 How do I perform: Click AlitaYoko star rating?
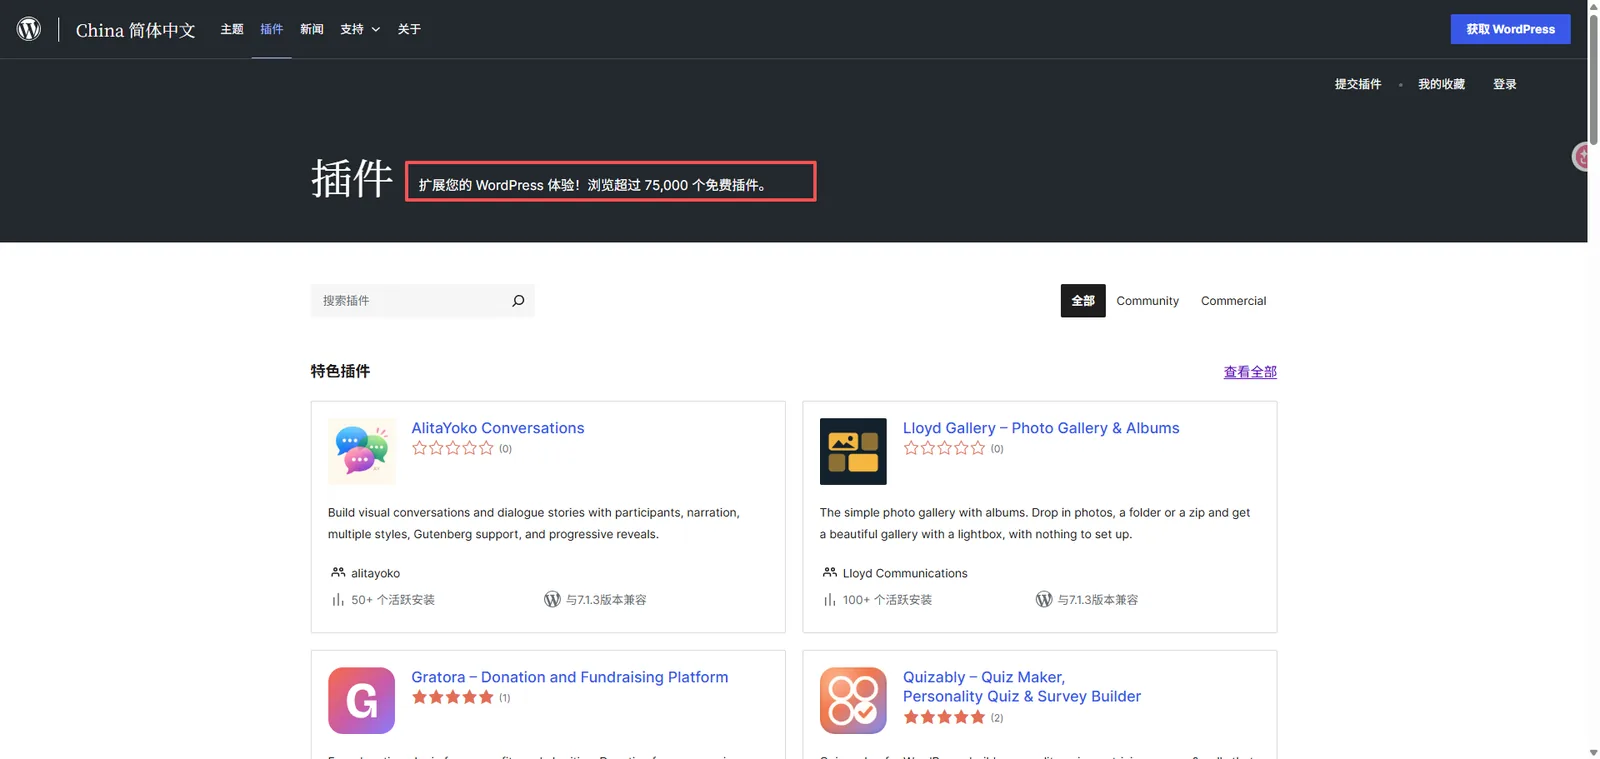[x=453, y=448]
